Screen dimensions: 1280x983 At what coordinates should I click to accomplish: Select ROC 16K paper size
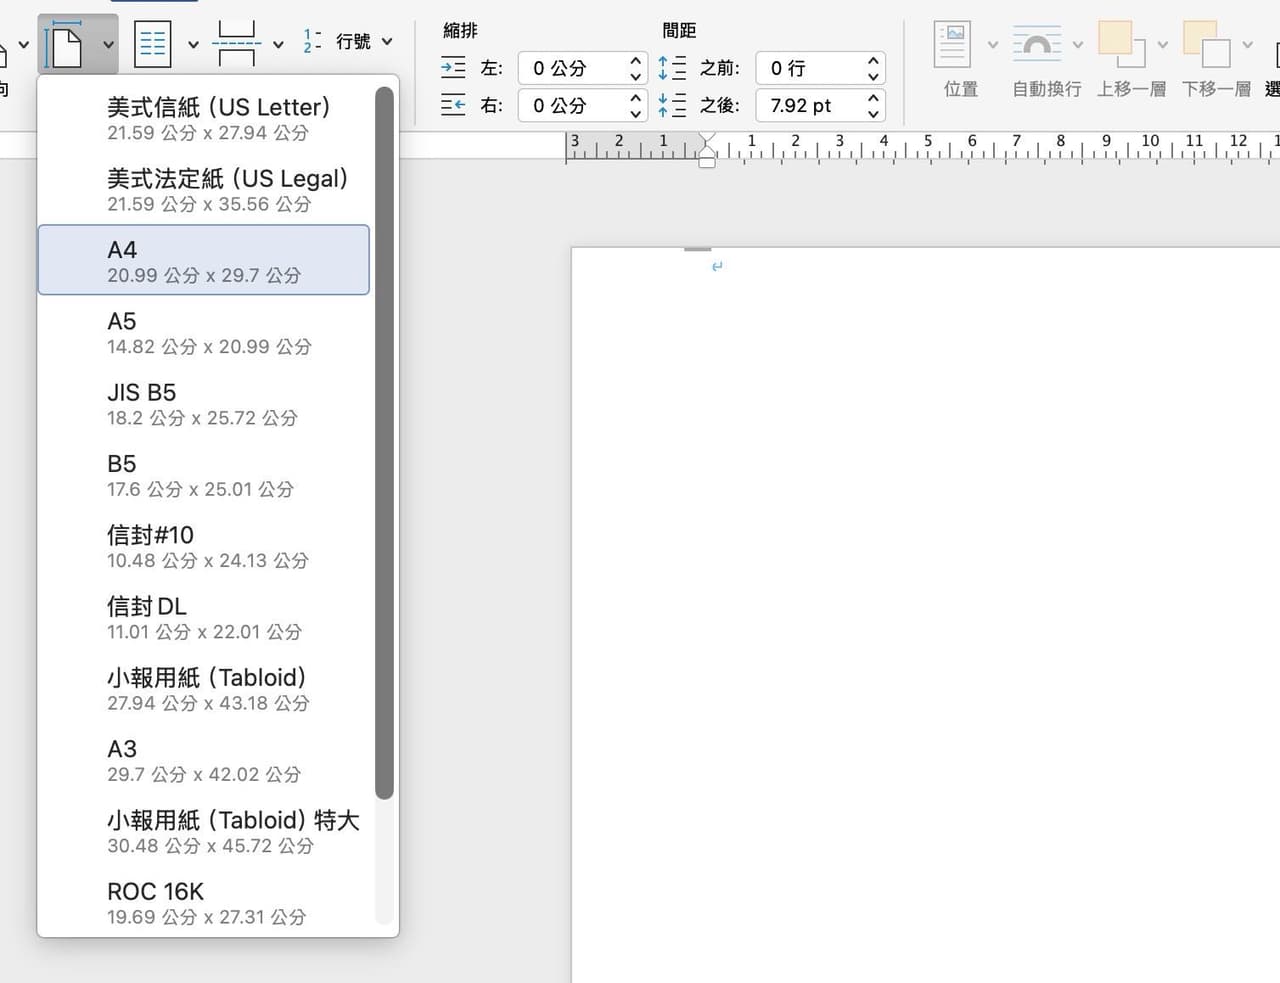pyautogui.click(x=204, y=902)
